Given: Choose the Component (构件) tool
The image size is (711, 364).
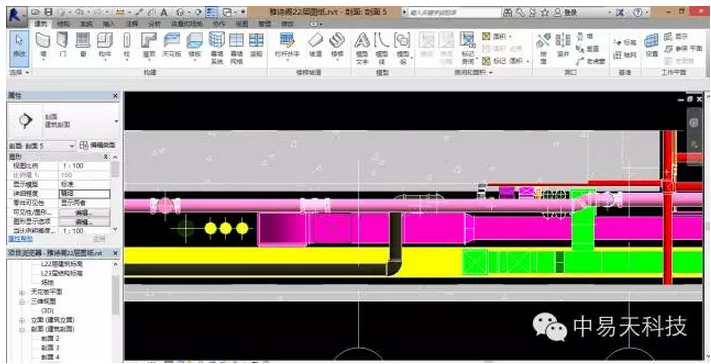Looking at the screenshot, I should point(104,47).
